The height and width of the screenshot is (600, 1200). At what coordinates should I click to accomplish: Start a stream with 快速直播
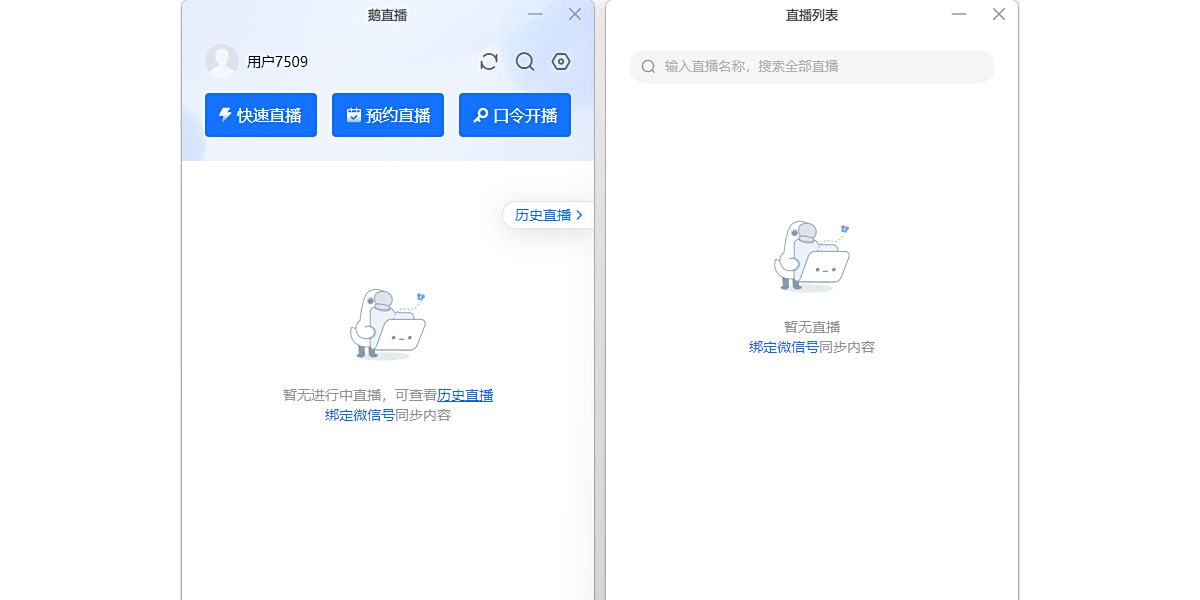(x=260, y=114)
